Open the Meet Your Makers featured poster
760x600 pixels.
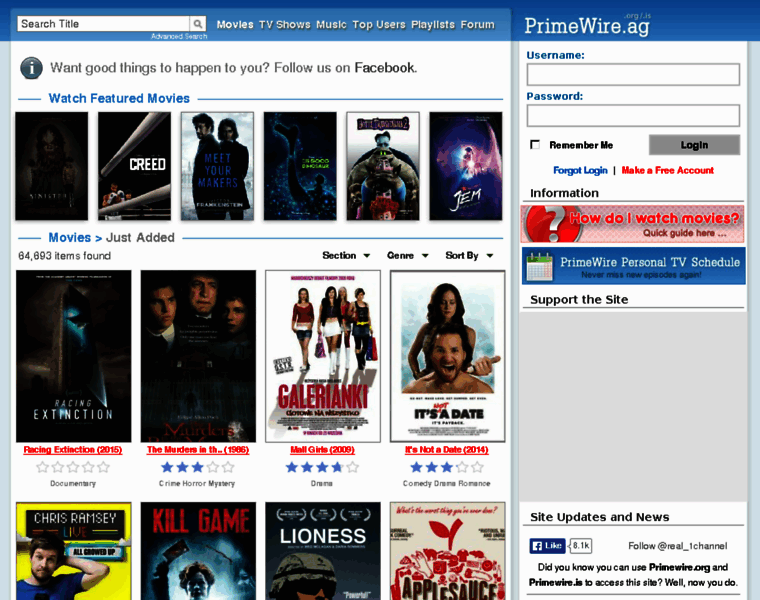click(217, 166)
